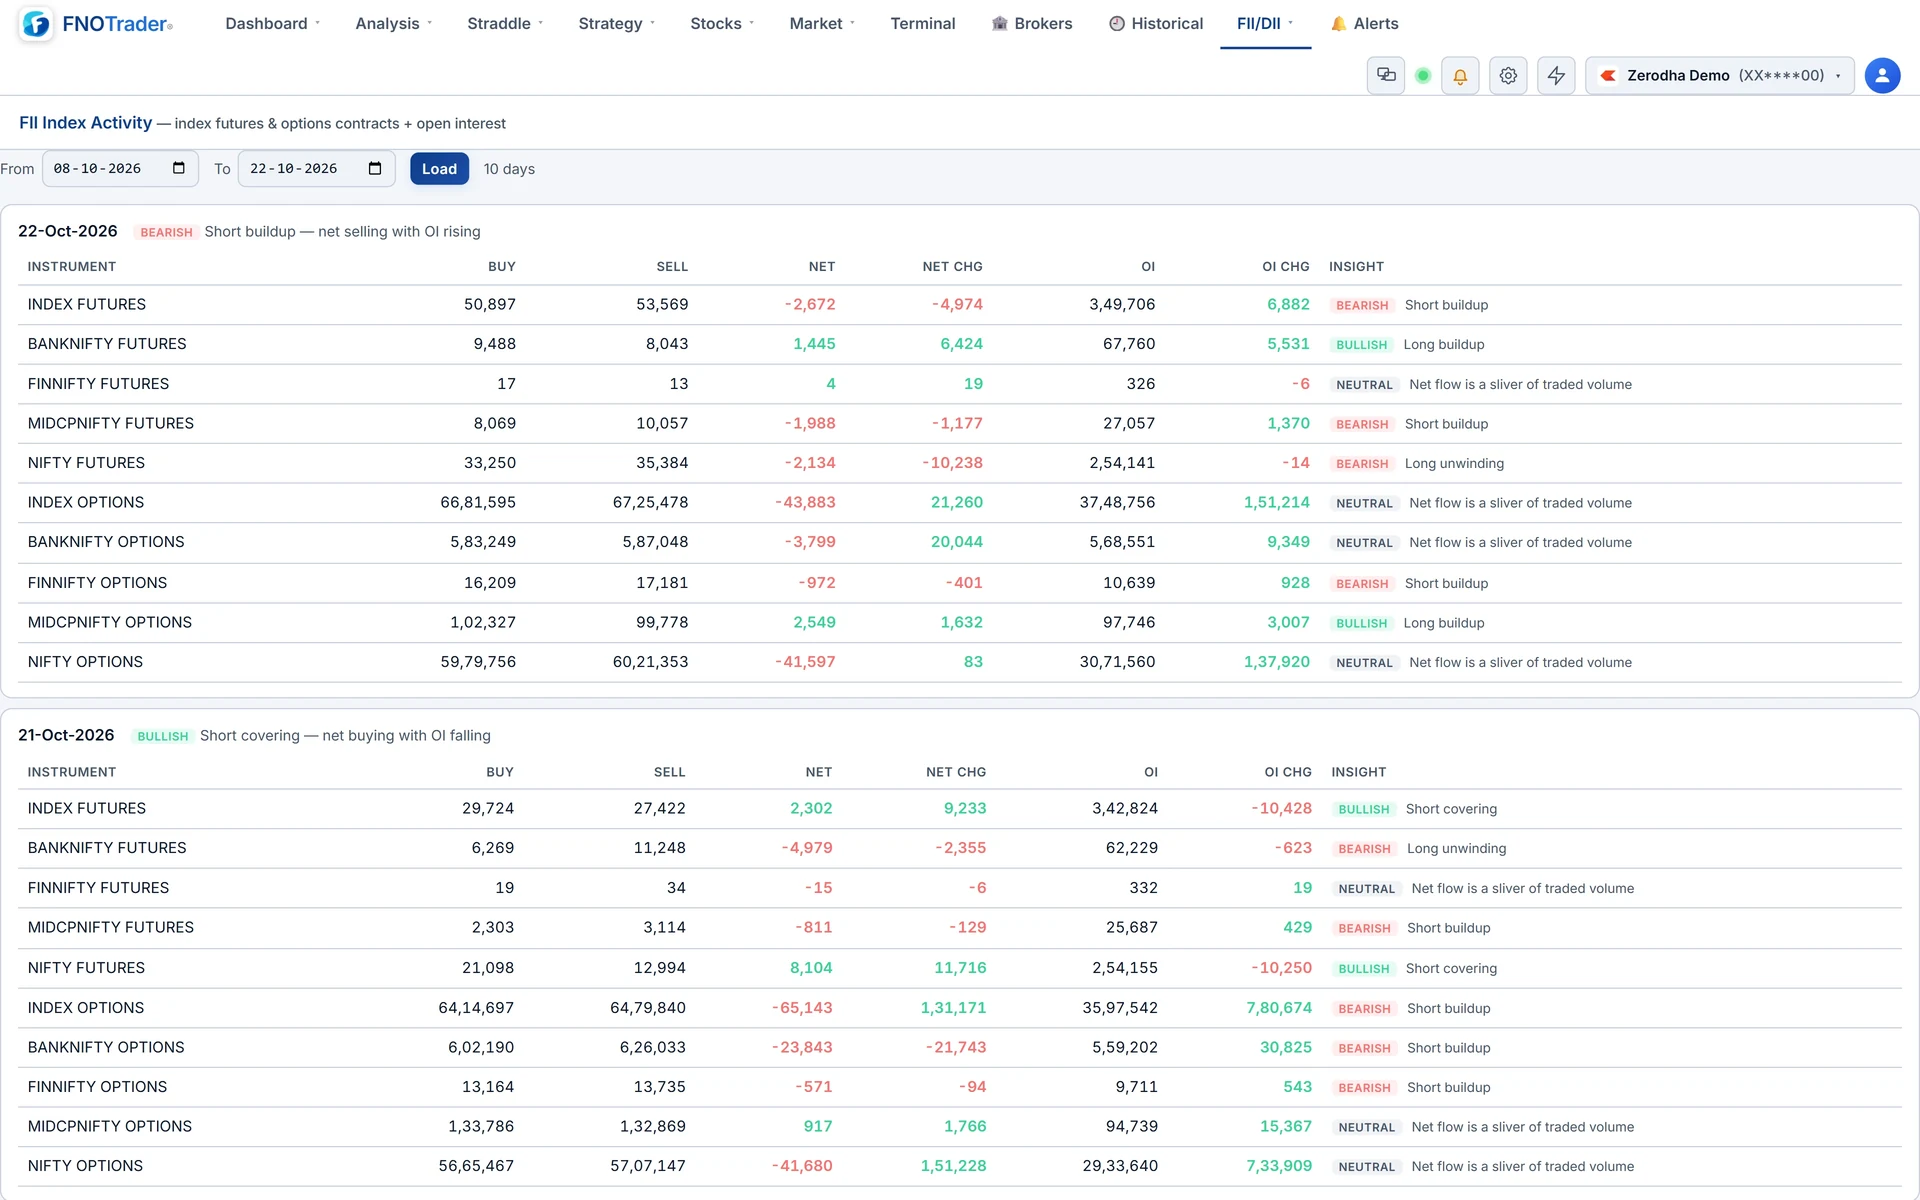This screenshot has height=1200, width=1920.
Task: Click BEARISH badge beside 22-Oct-2026 date
Action: click(x=166, y=232)
